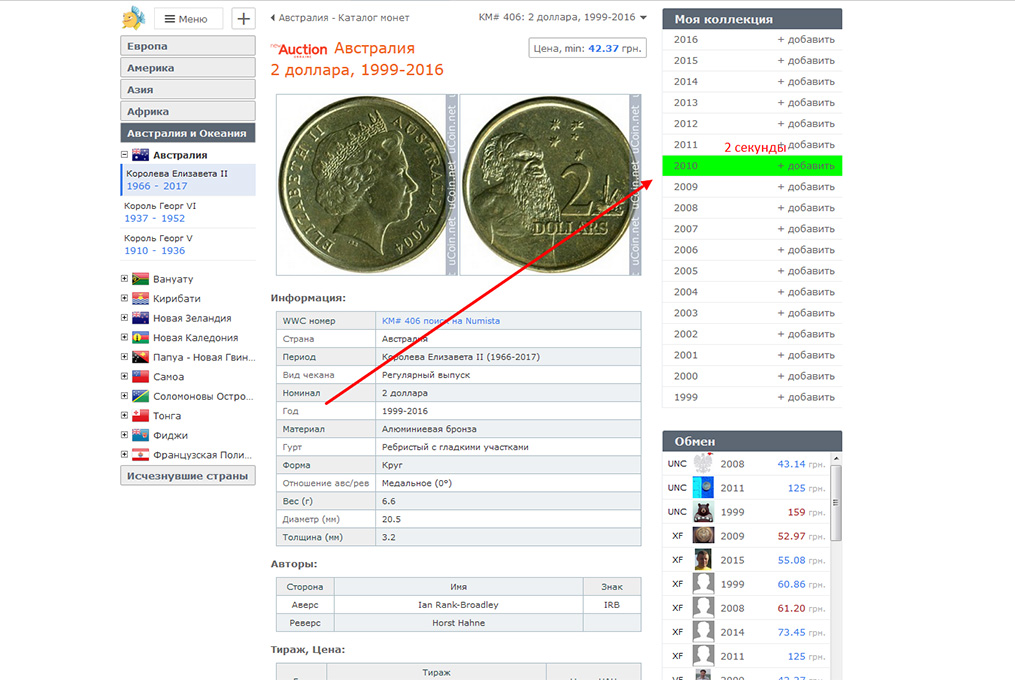Expand the Фиджи country node

(x=125, y=436)
